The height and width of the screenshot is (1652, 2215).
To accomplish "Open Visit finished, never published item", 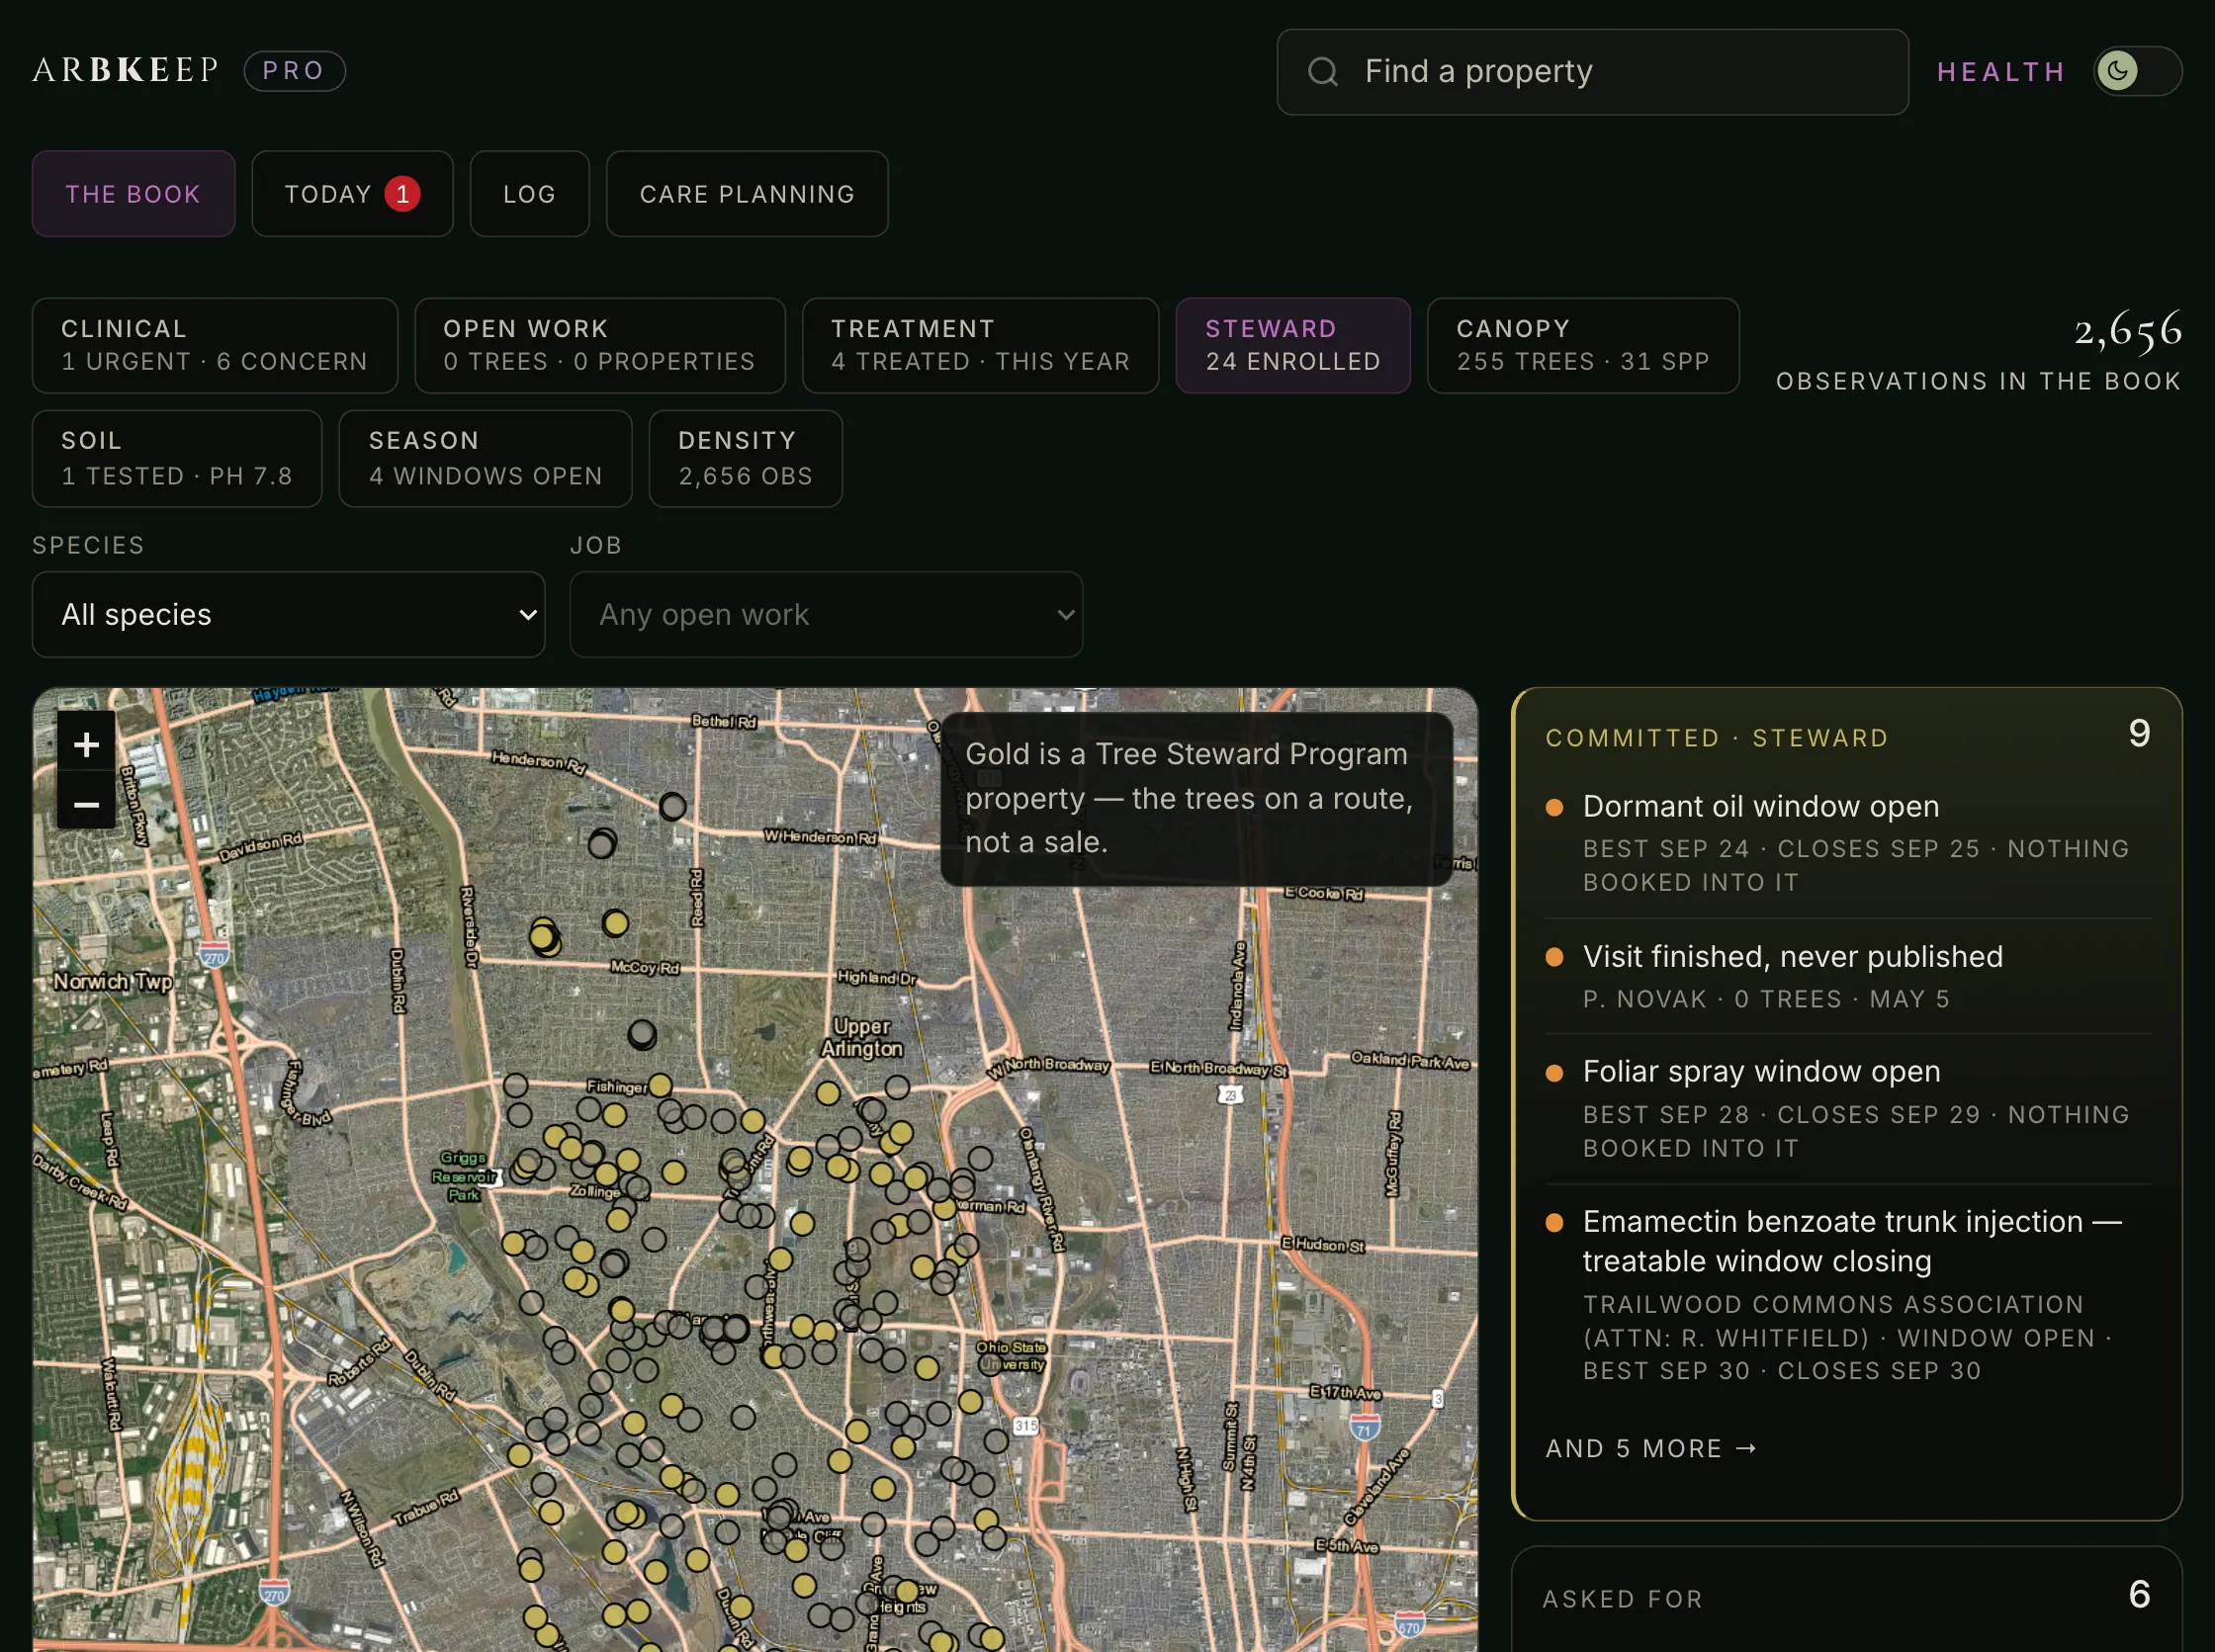I will pyautogui.click(x=1848, y=976).
